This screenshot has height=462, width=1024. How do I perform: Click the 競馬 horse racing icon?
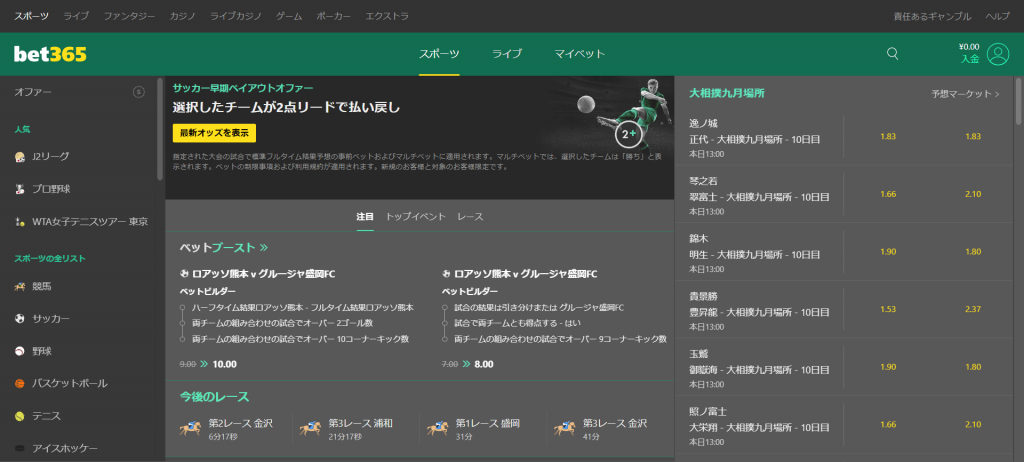click(20, 286)
